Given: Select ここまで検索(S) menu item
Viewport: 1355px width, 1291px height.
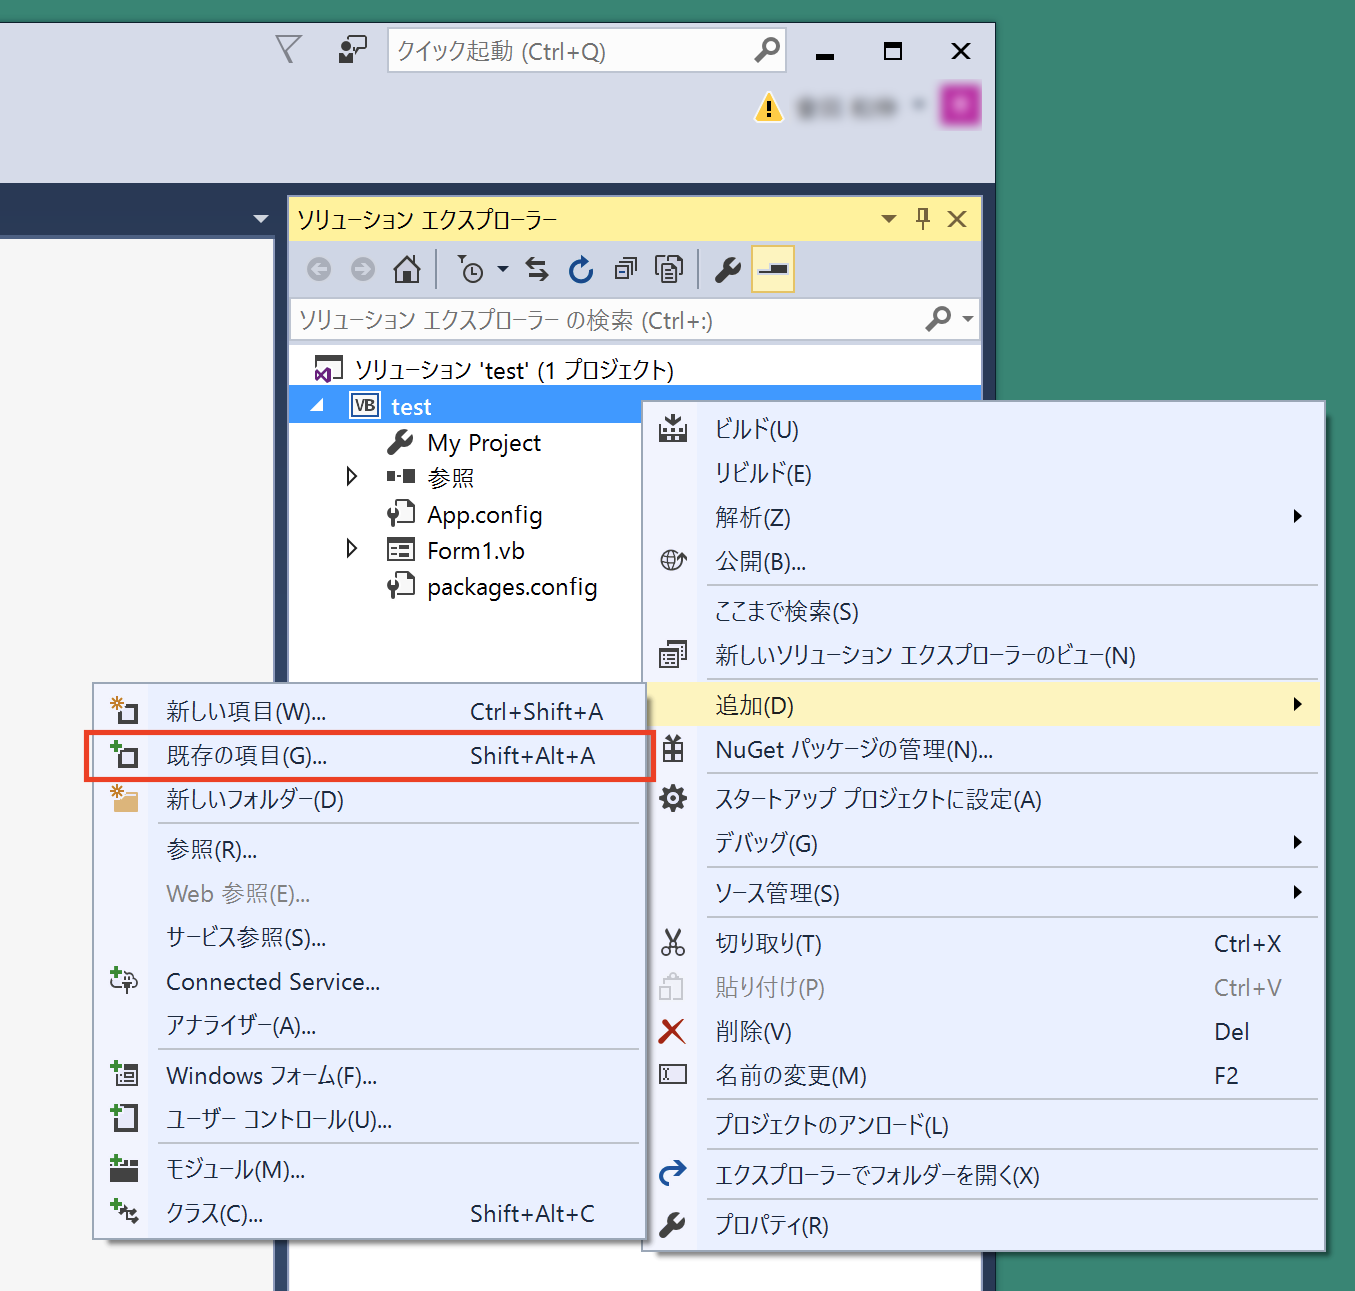Looking at the screenshot, I should click(x=984, y=611).
